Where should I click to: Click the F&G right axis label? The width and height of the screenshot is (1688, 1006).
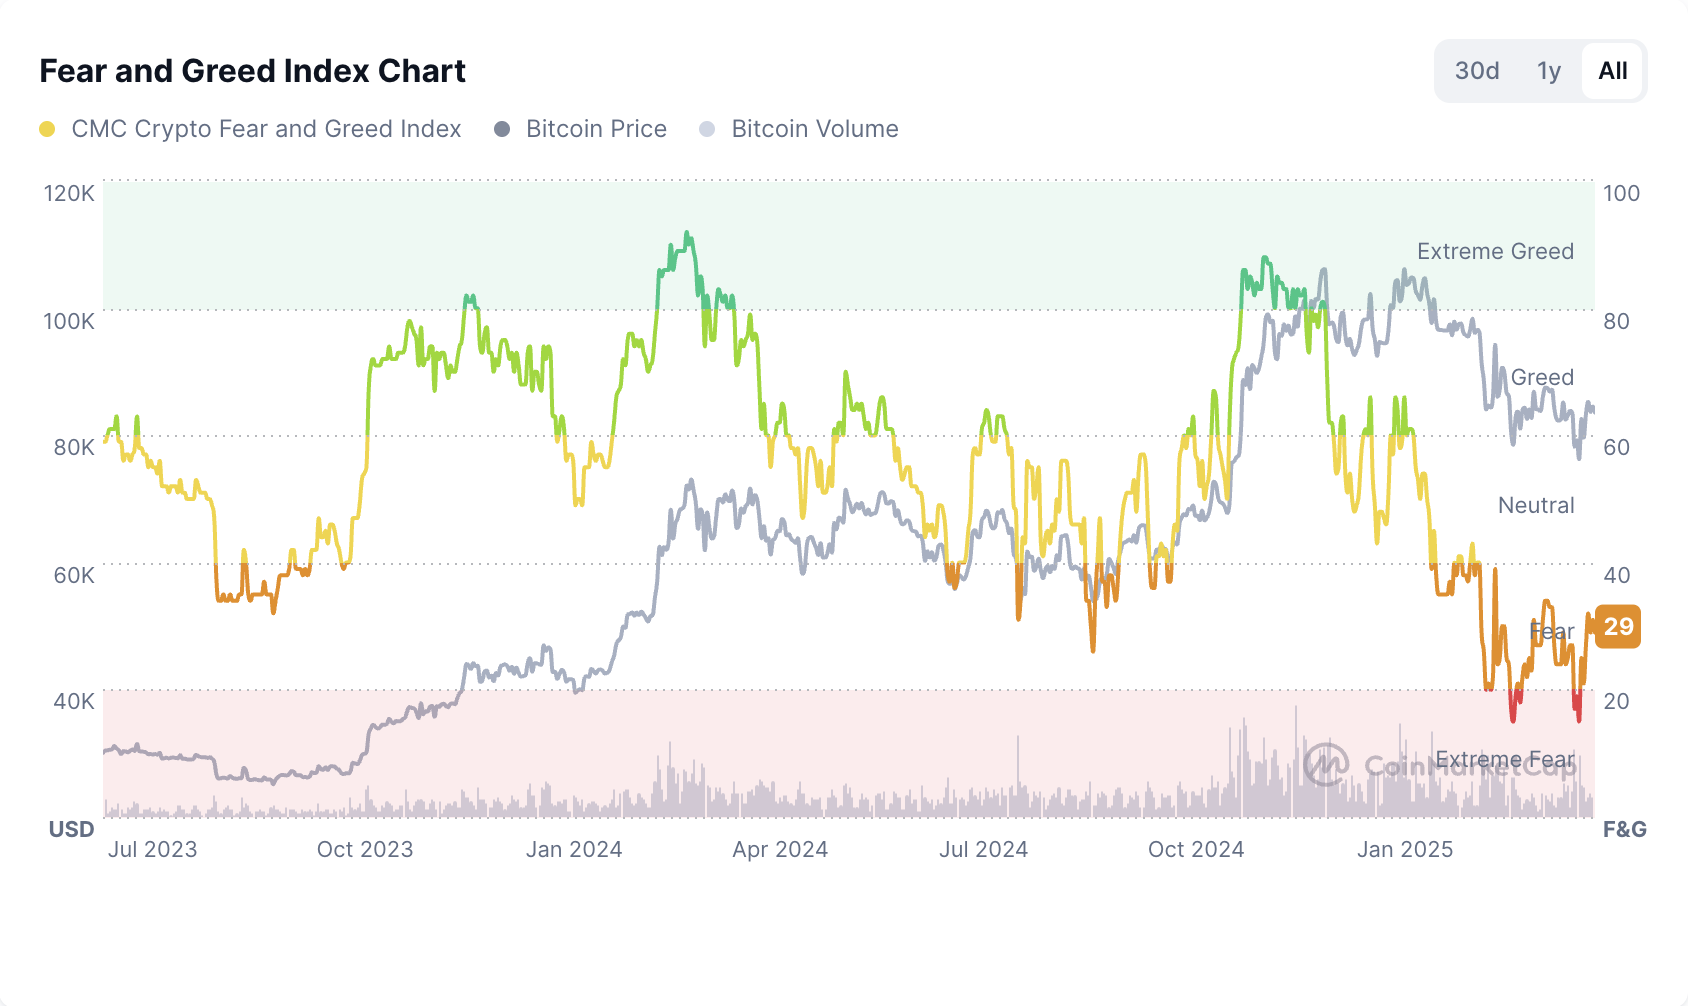pos(1624,829)
